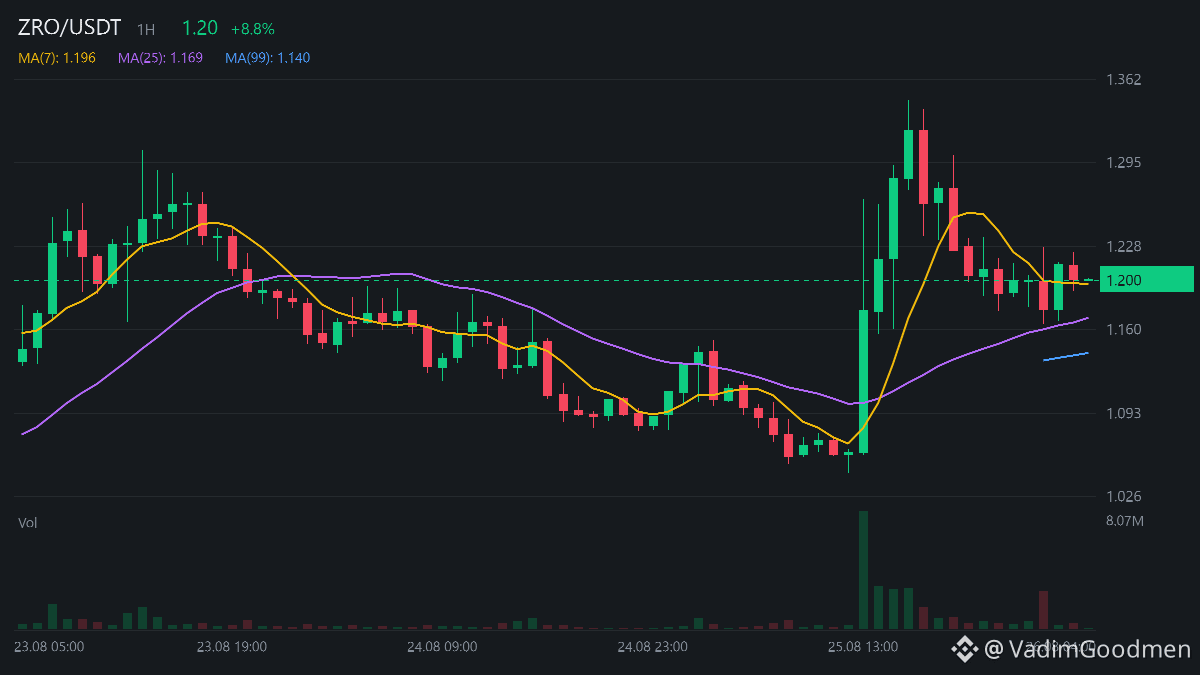
Task: Click the 1.20 current price in header
Action: coord(200,28)
